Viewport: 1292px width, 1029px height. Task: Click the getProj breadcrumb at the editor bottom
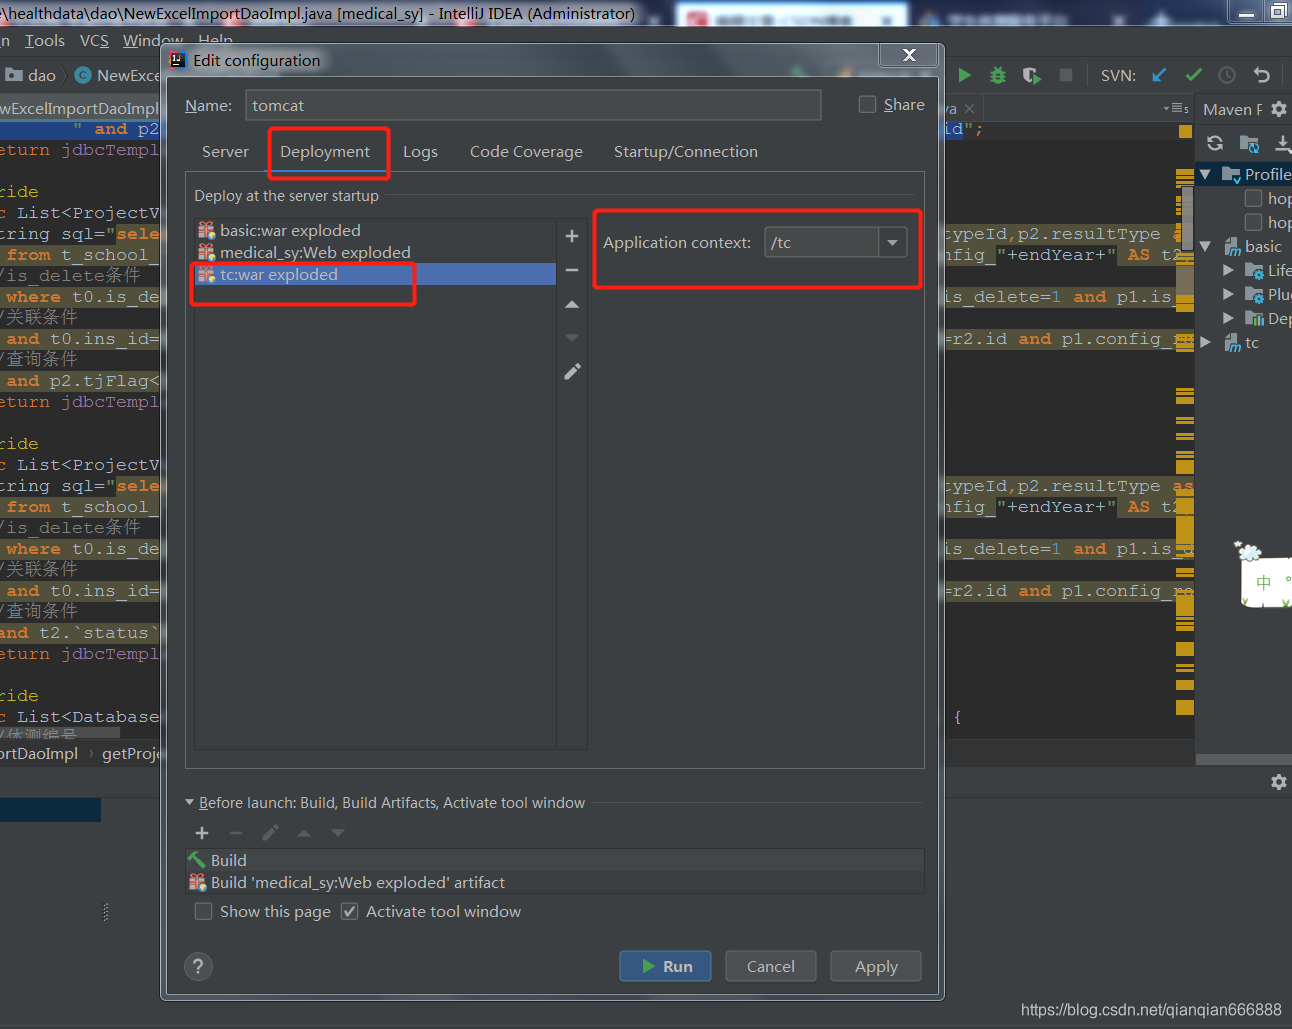[130, 753]
